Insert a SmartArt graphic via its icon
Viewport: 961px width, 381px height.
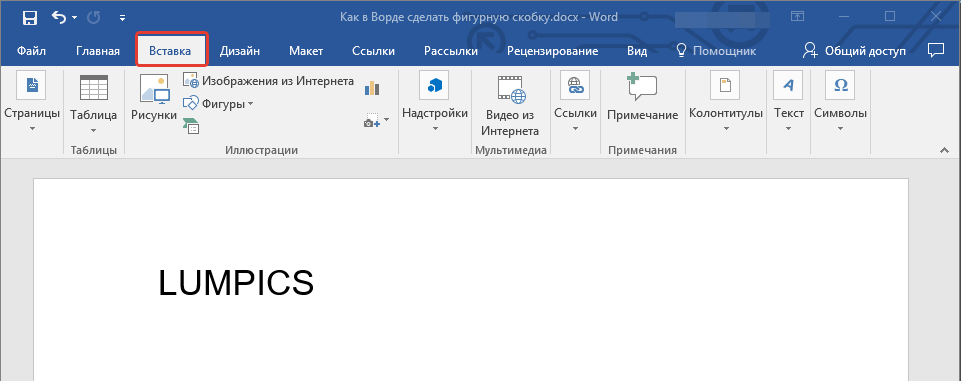point(191,125)
